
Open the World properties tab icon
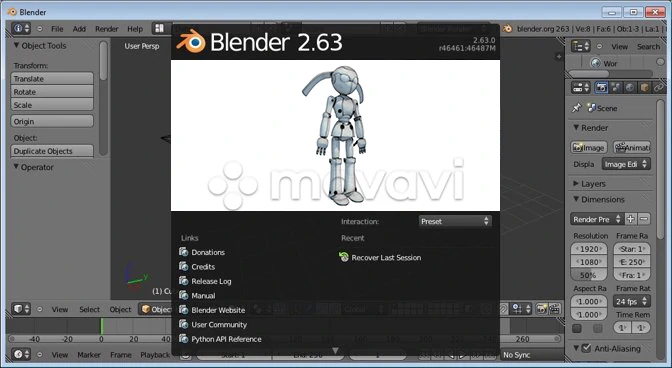[630, 87]
